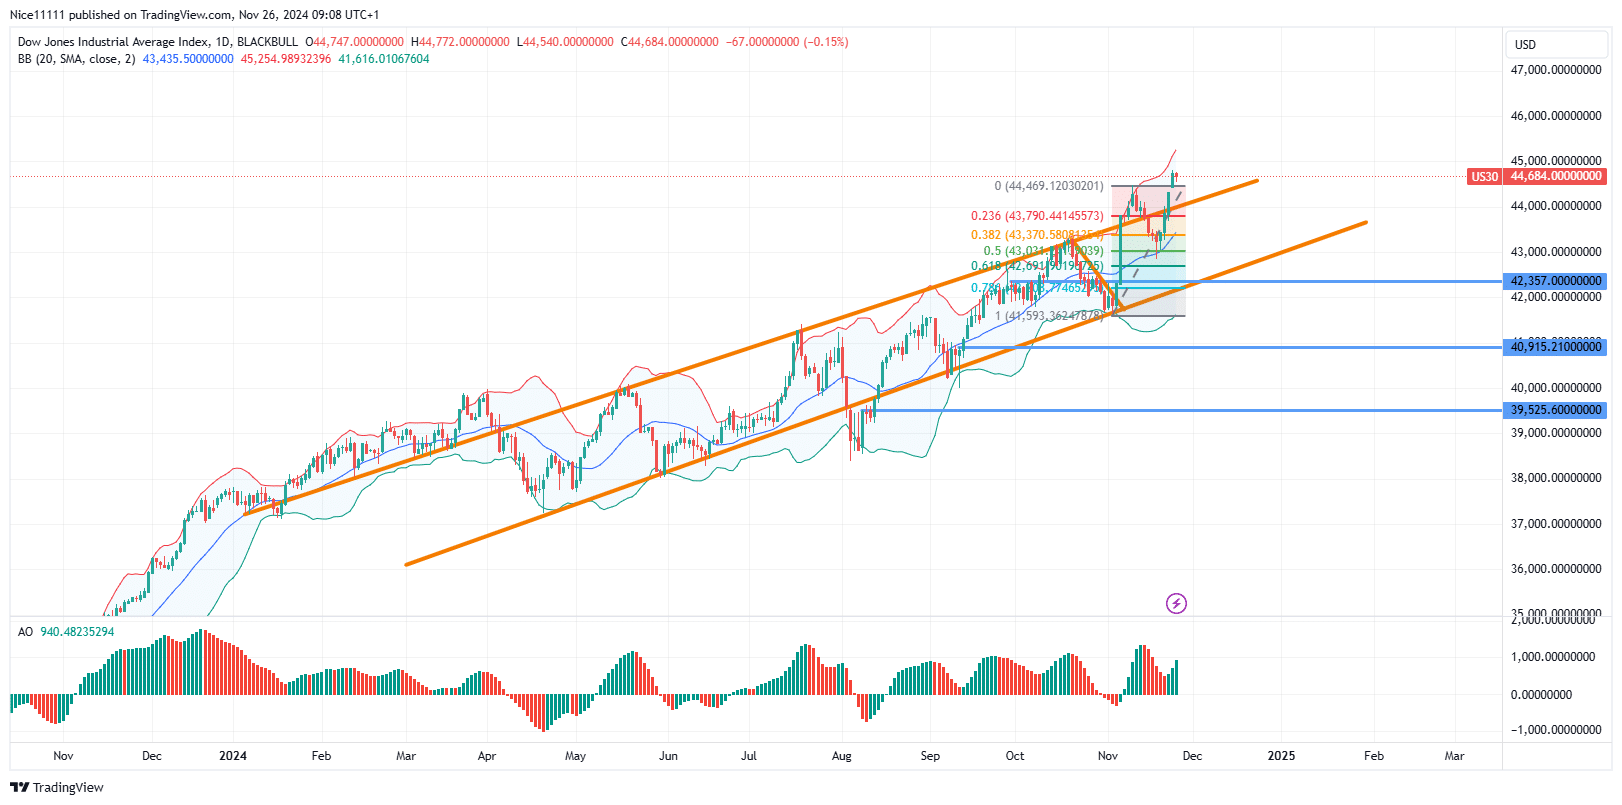Click the TradingView logo at bottom left

[x=57, y=787]
